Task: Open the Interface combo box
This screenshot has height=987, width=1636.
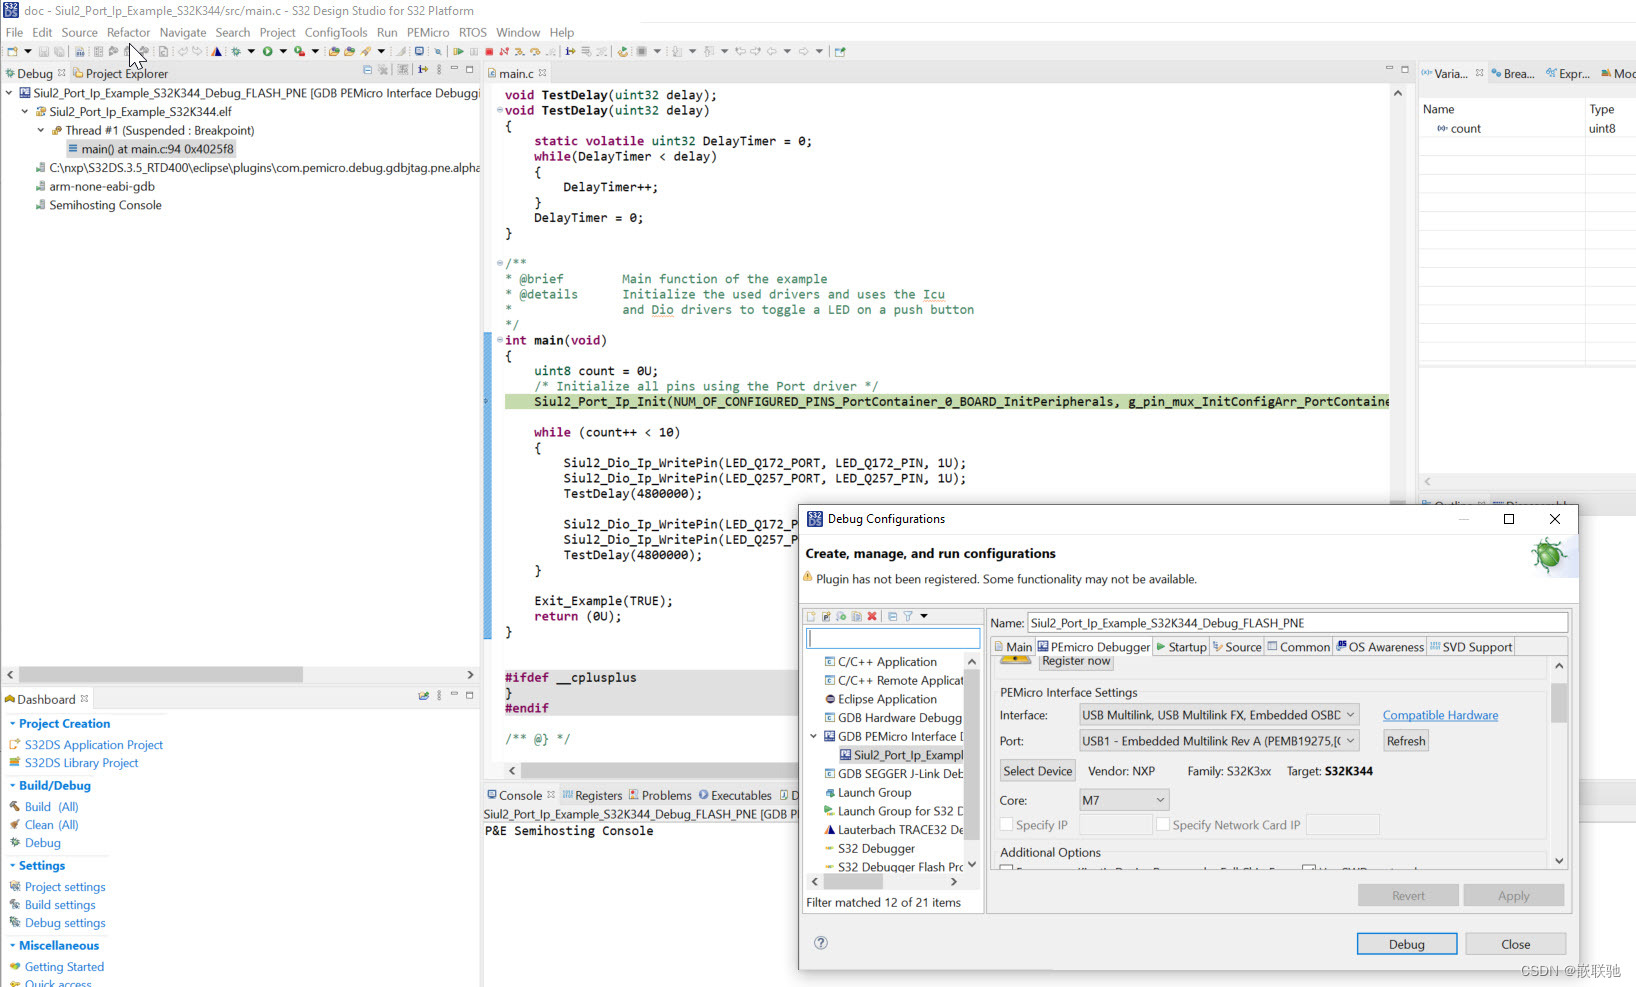Action: (1219, 715)
